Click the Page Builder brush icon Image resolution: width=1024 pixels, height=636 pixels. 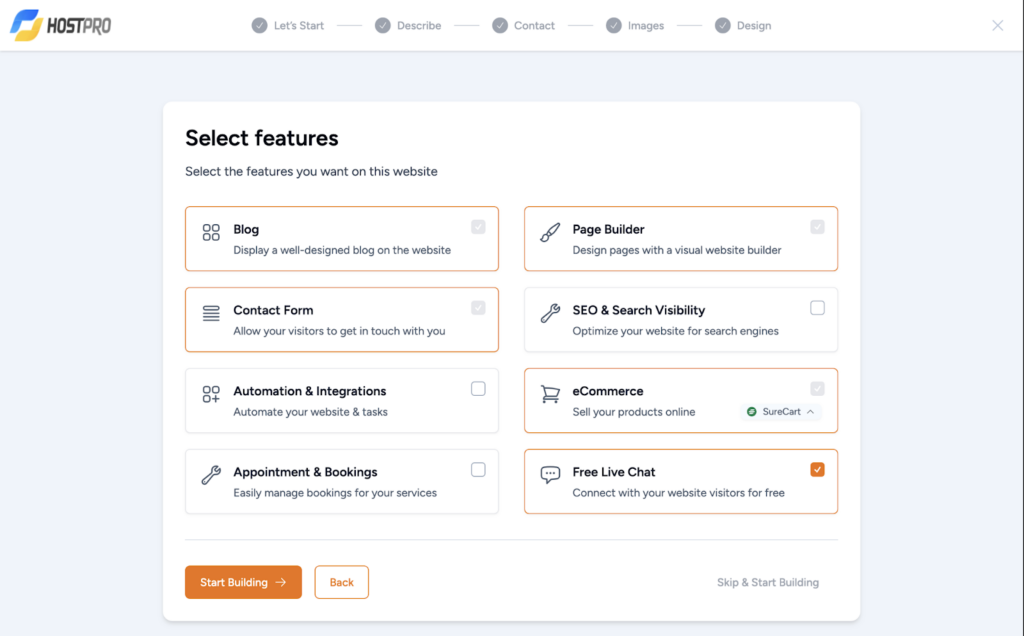[x=550, y=232]
